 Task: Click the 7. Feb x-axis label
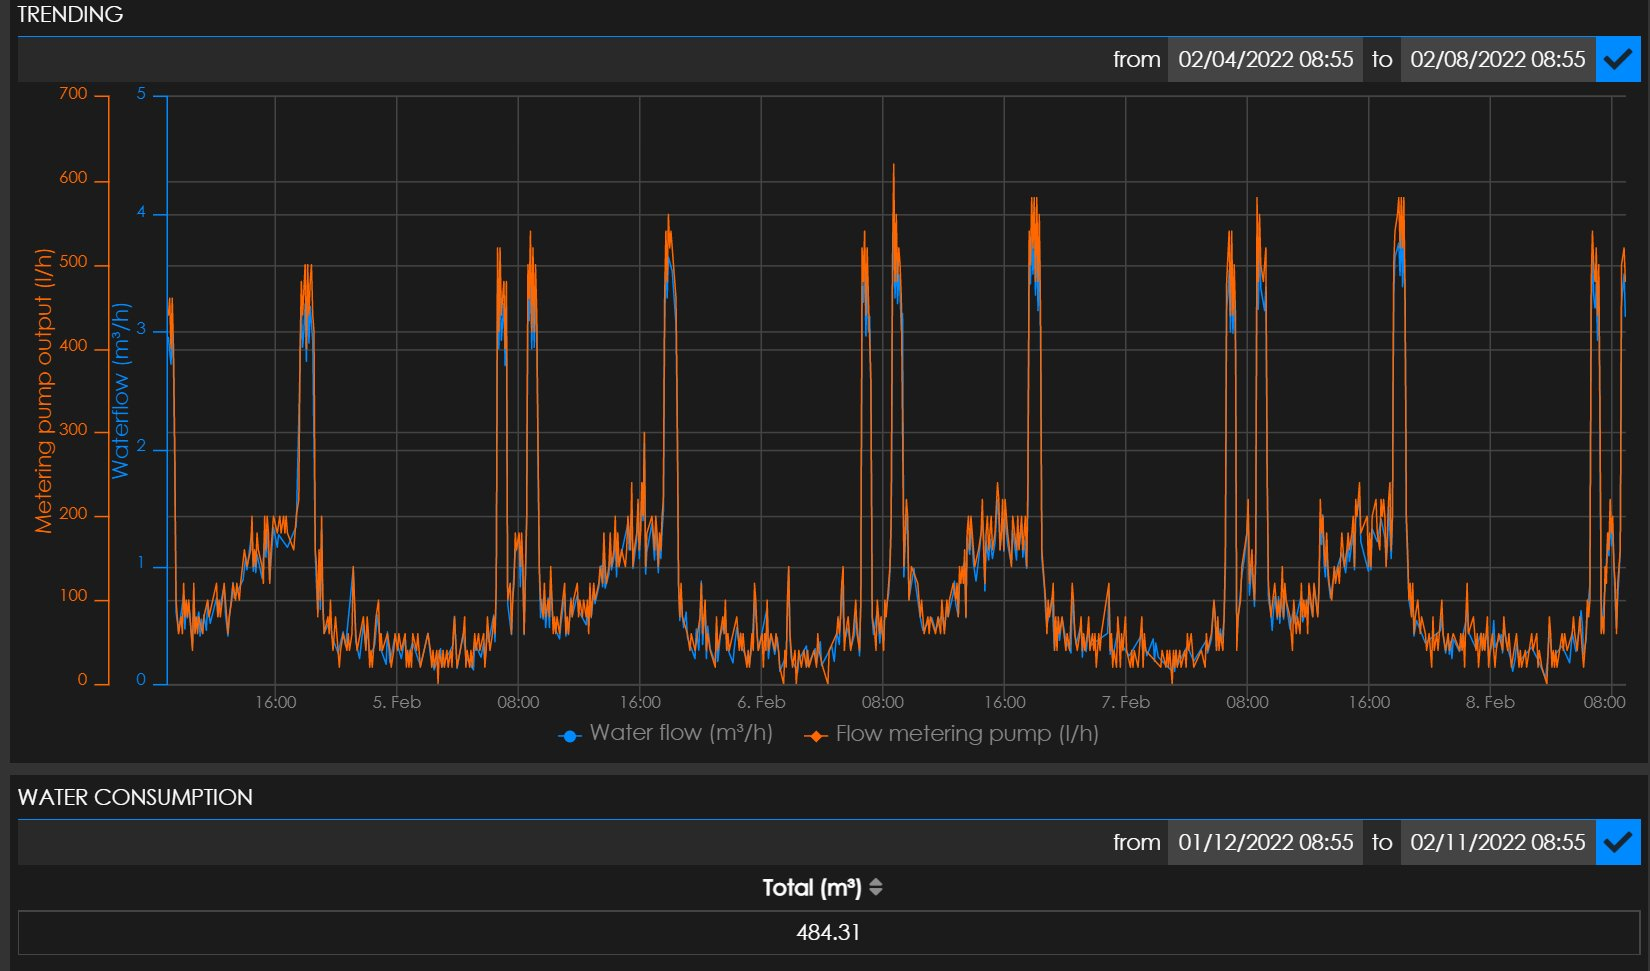pyautogui.click(x=1126, y=702)
